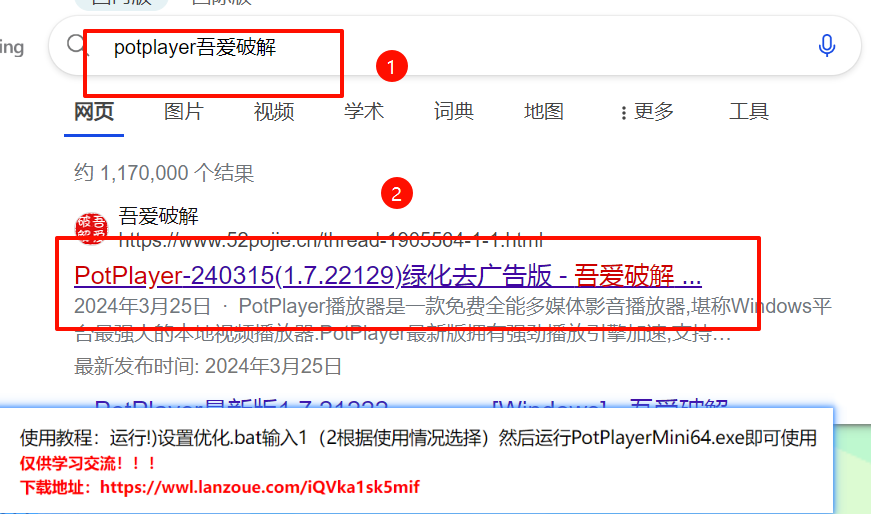The width and height of the screenshot is (871, 514).
Task: Switch to the 图片 tab
Action: pos(184,112)
